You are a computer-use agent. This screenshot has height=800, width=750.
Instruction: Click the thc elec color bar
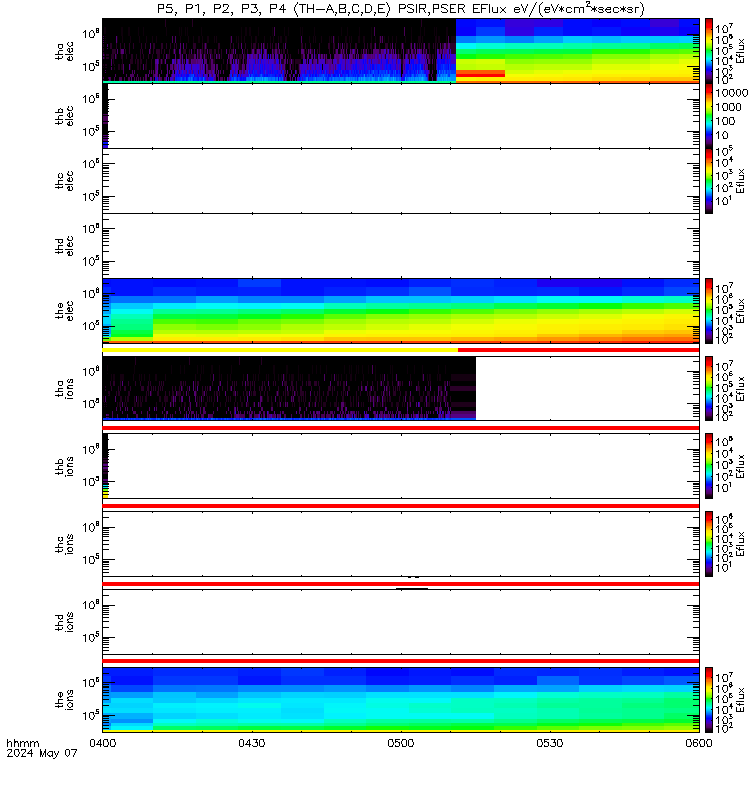[709, 181]
